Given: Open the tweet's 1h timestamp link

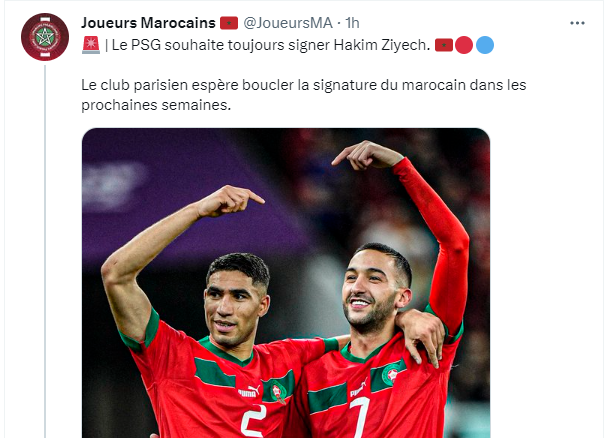Looking at the screenshot, I should [352, 23].
